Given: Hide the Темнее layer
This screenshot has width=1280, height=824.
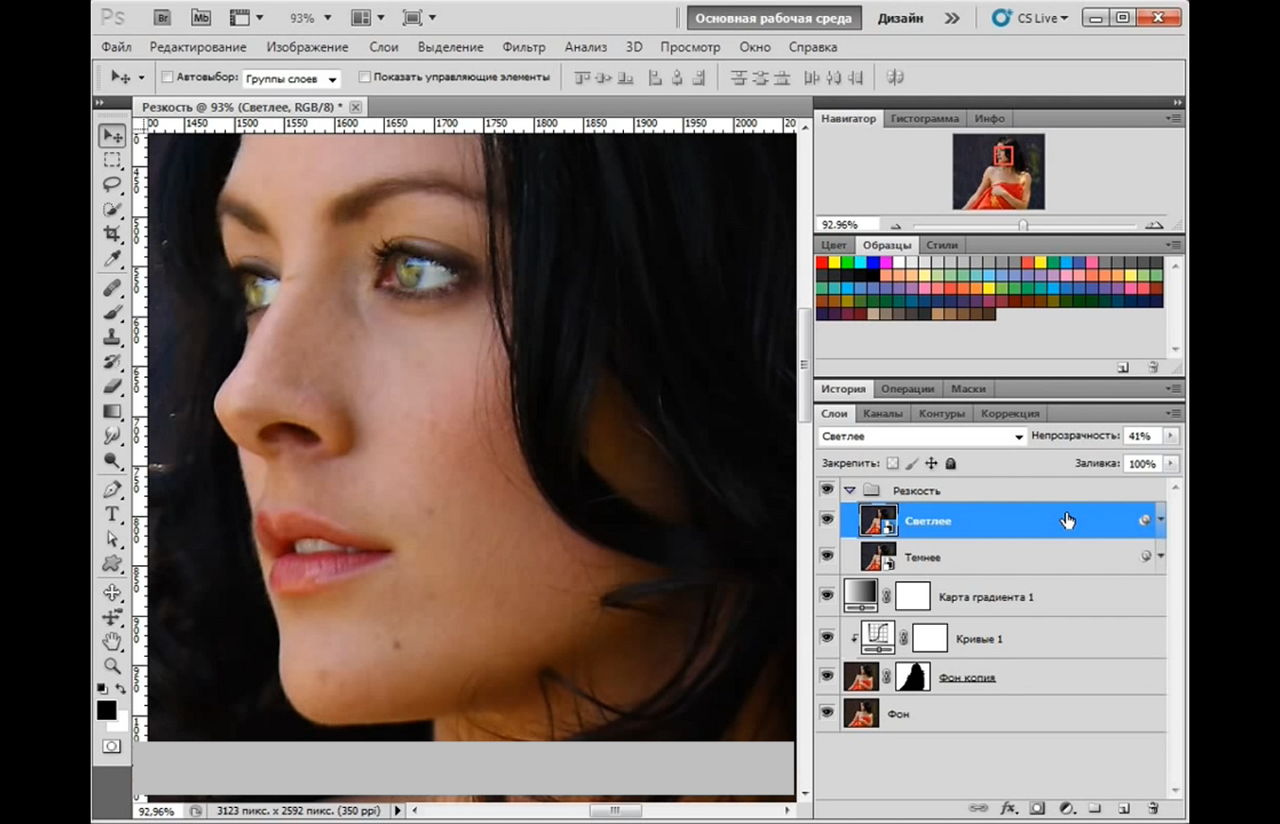Looking at the screenshot, I should coord(826,556).
